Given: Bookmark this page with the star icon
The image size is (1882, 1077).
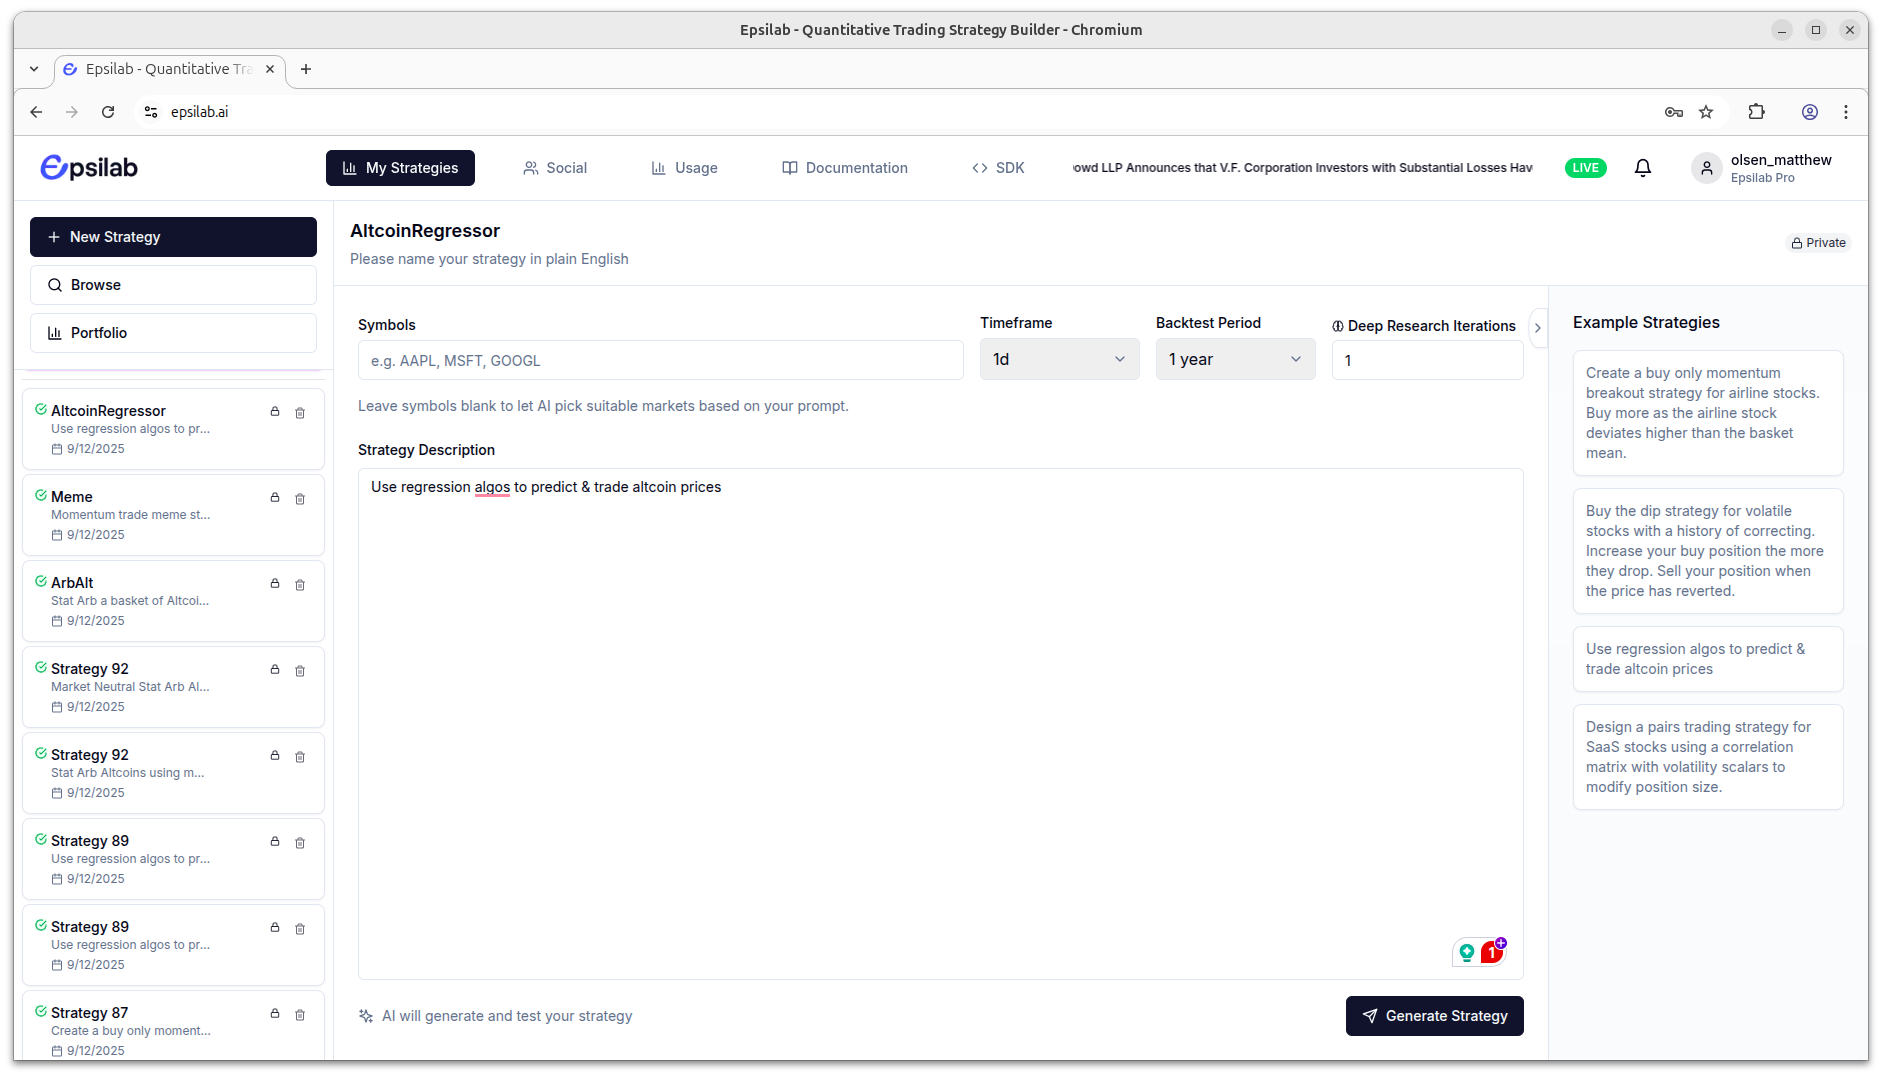Looking at the screenshot, I should [x=1706, y=112].
